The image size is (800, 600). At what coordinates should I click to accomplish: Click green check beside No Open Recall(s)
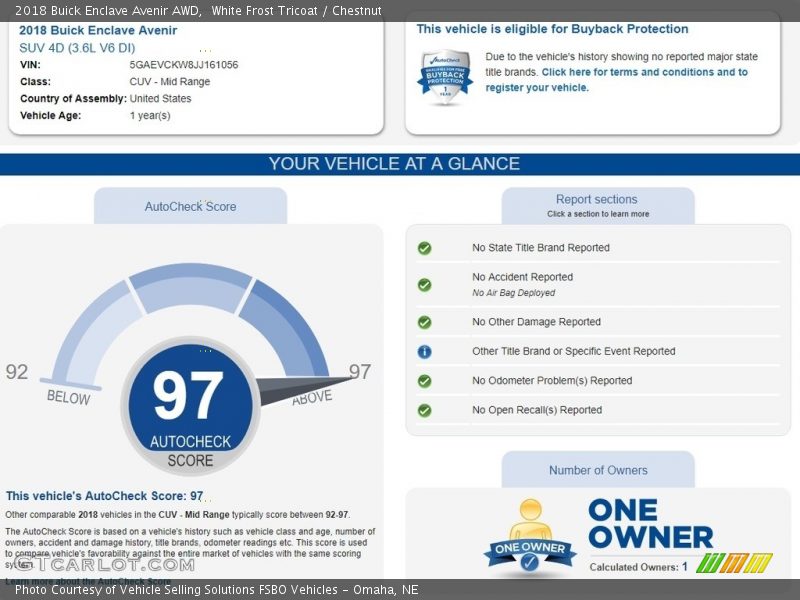[x=424, y=411]
